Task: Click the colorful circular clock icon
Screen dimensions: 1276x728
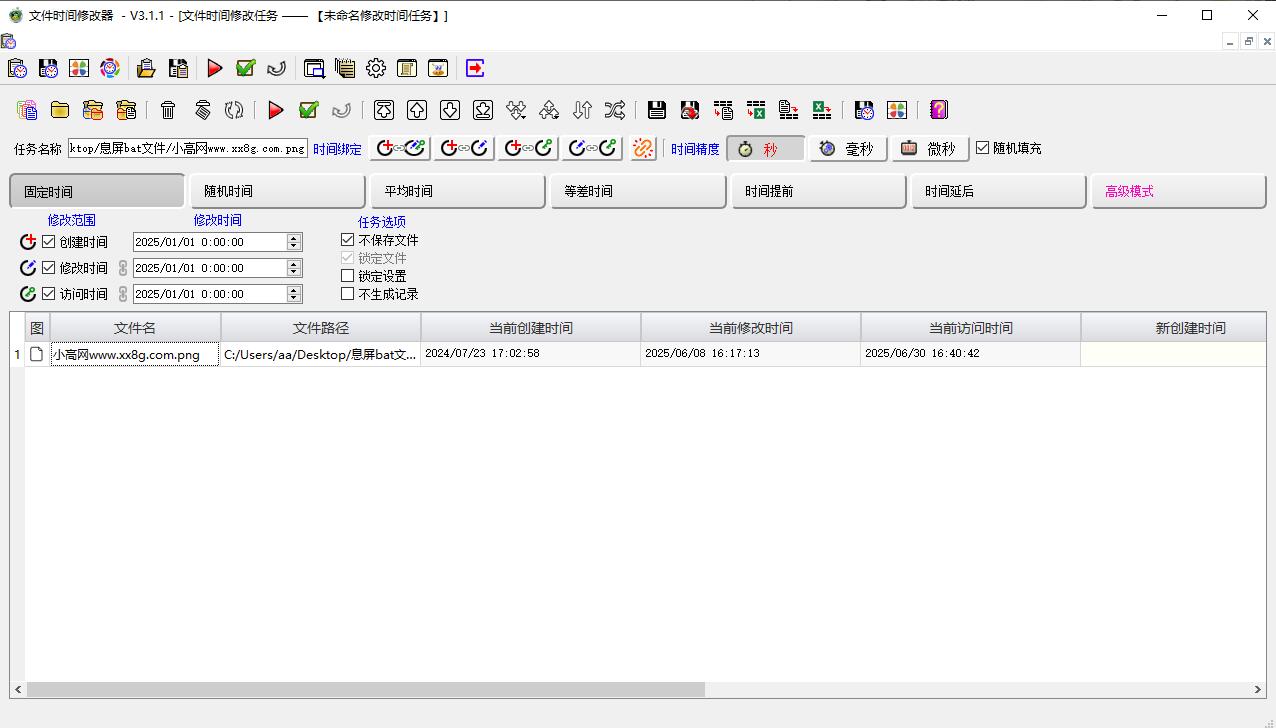Action: click(x=110, y=68)
